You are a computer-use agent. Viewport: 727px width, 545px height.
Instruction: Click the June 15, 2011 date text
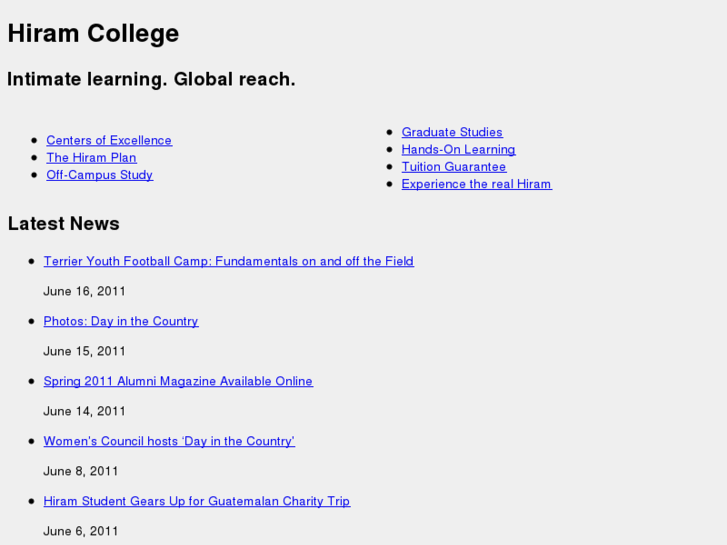(x=85, y=351)
